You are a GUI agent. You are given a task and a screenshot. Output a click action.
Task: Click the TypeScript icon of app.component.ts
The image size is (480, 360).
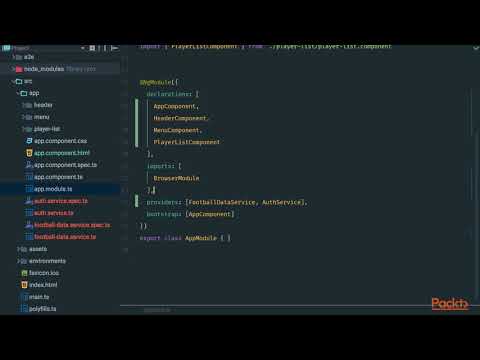coord(29,177)
